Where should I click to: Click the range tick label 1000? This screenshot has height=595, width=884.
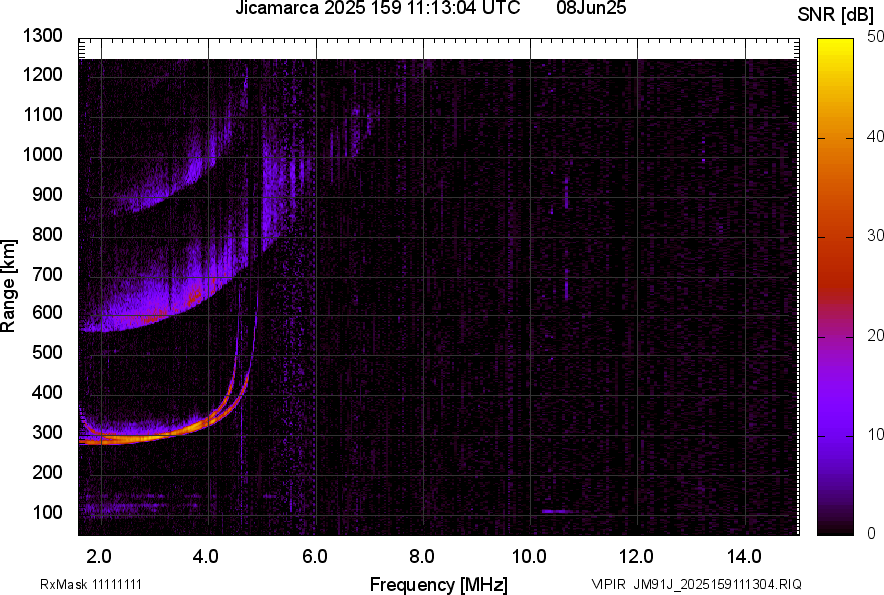[x=42, y=154]
